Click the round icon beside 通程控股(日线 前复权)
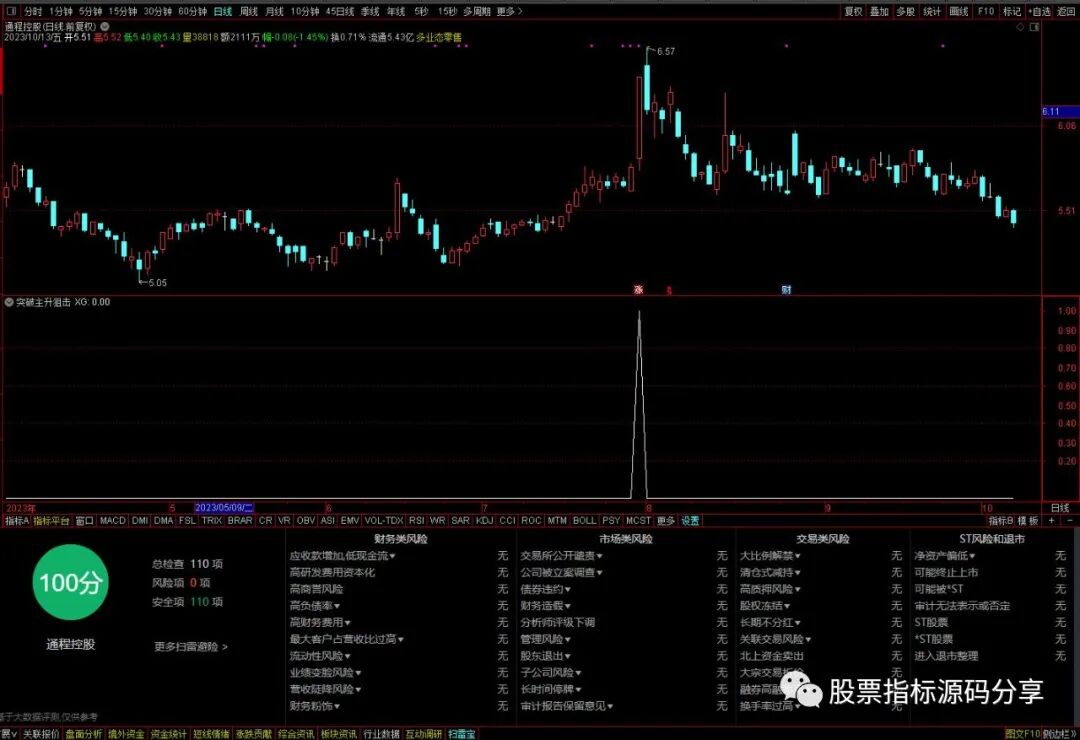 pyautogui.click(x=105, y=26)
